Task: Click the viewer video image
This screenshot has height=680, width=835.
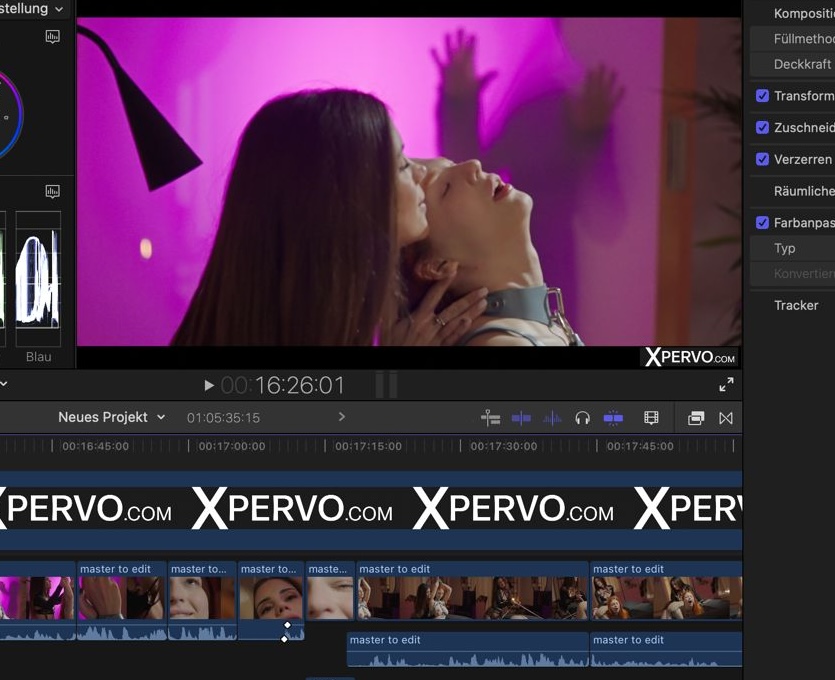Action: coord(409,182)
